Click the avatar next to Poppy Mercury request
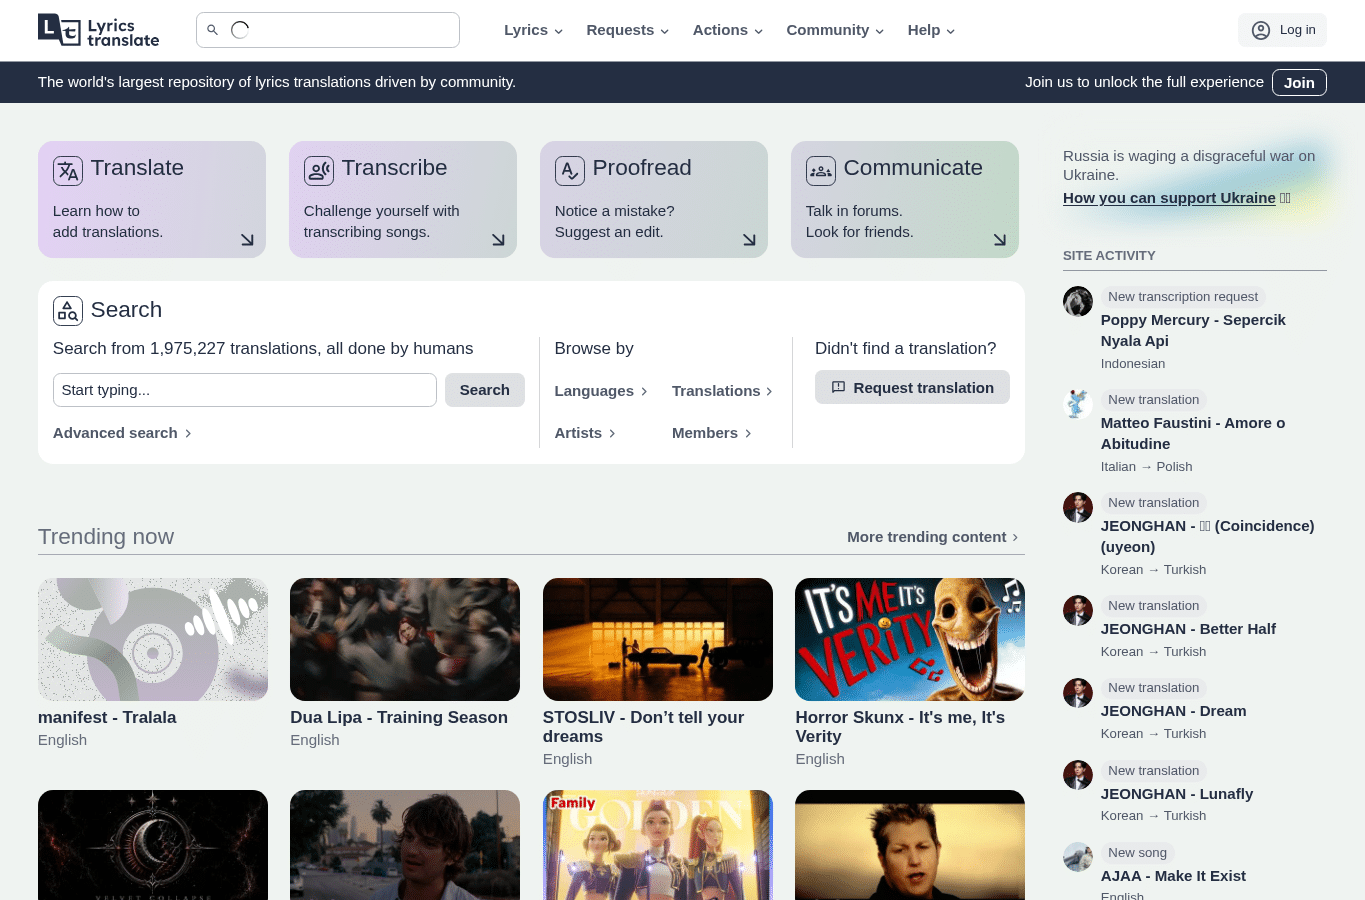1365x900 pixels. pyautogui.click(x=1078, y=301)
